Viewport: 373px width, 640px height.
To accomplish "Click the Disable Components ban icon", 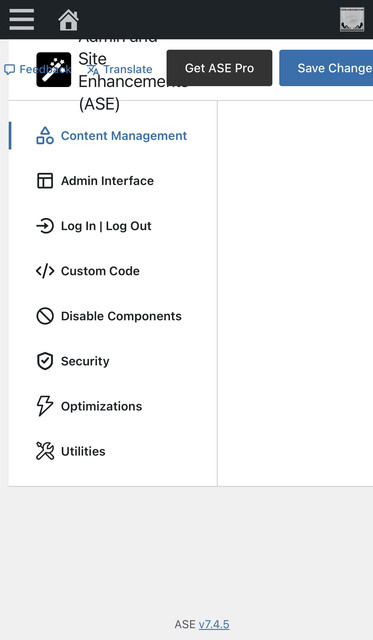I will point(45,316).
